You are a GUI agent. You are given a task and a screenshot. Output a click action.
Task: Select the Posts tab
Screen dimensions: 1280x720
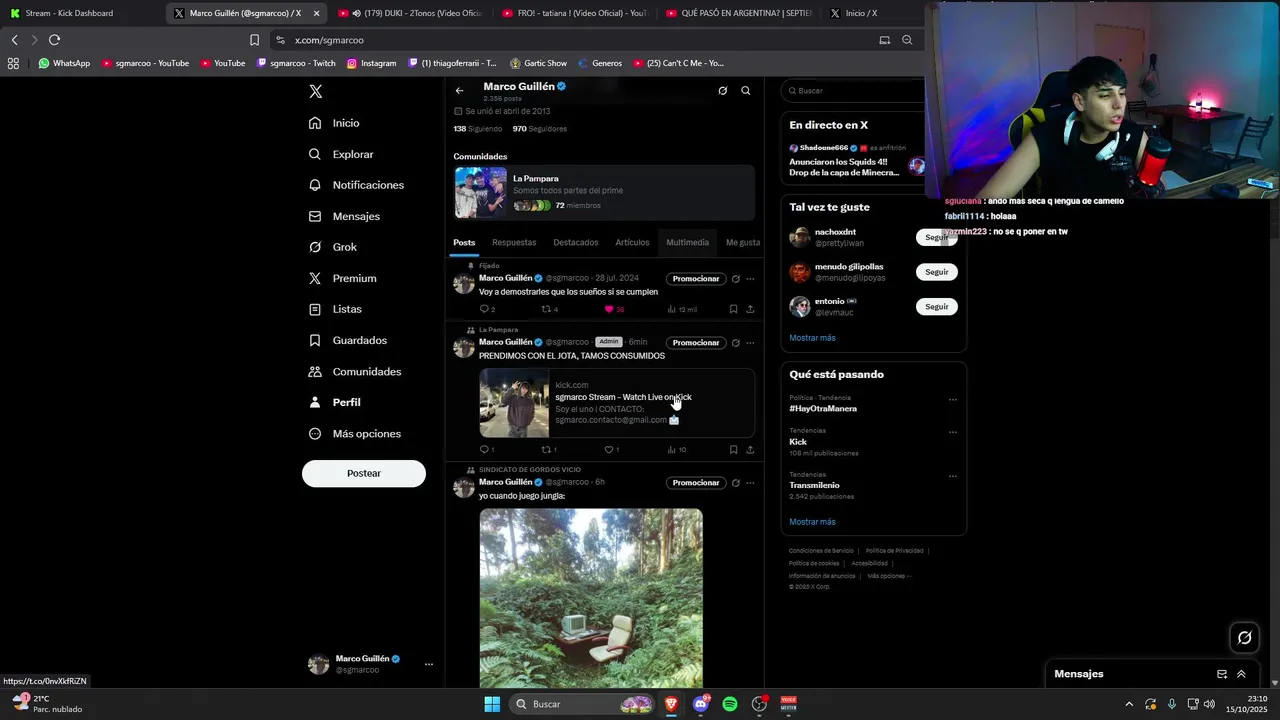coord(464,242)
